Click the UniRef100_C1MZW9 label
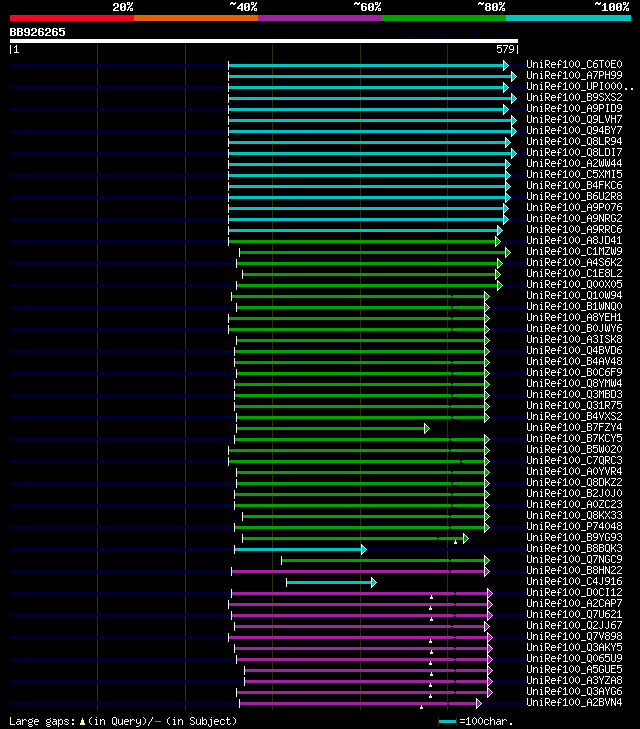Image resolution: width=640 pixels, height=729 pixels. tap(574, 252)
